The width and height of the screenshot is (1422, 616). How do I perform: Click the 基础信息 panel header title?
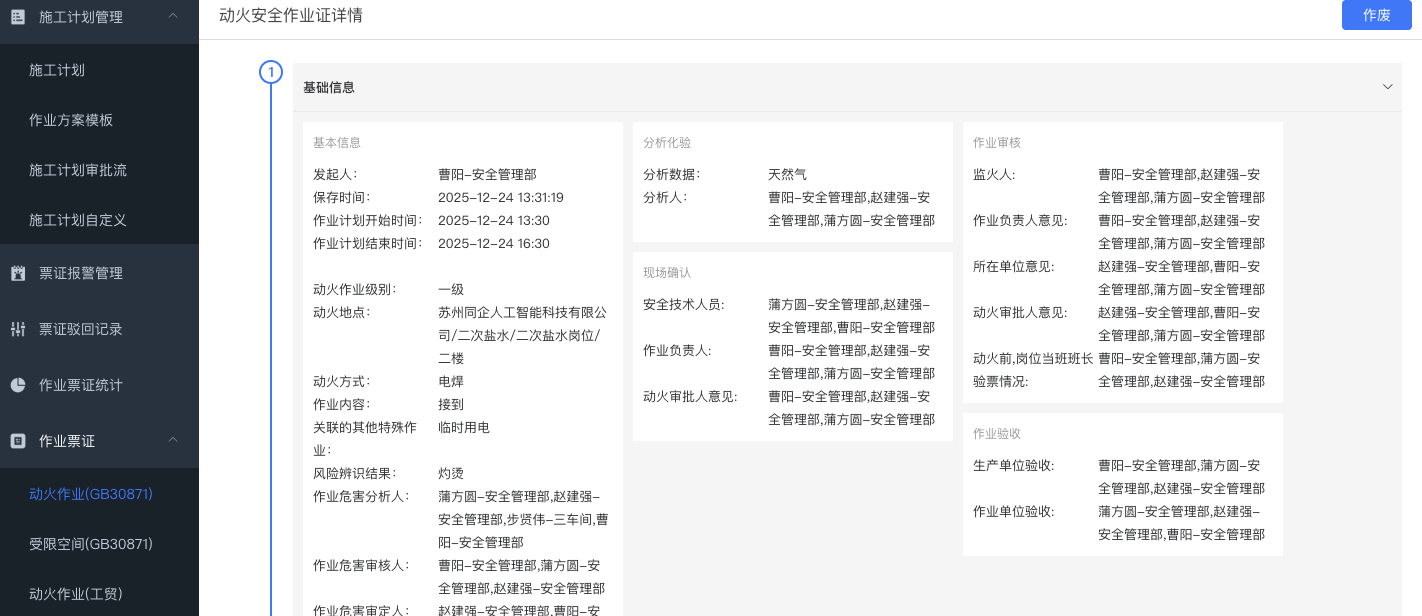pos(329,88)
